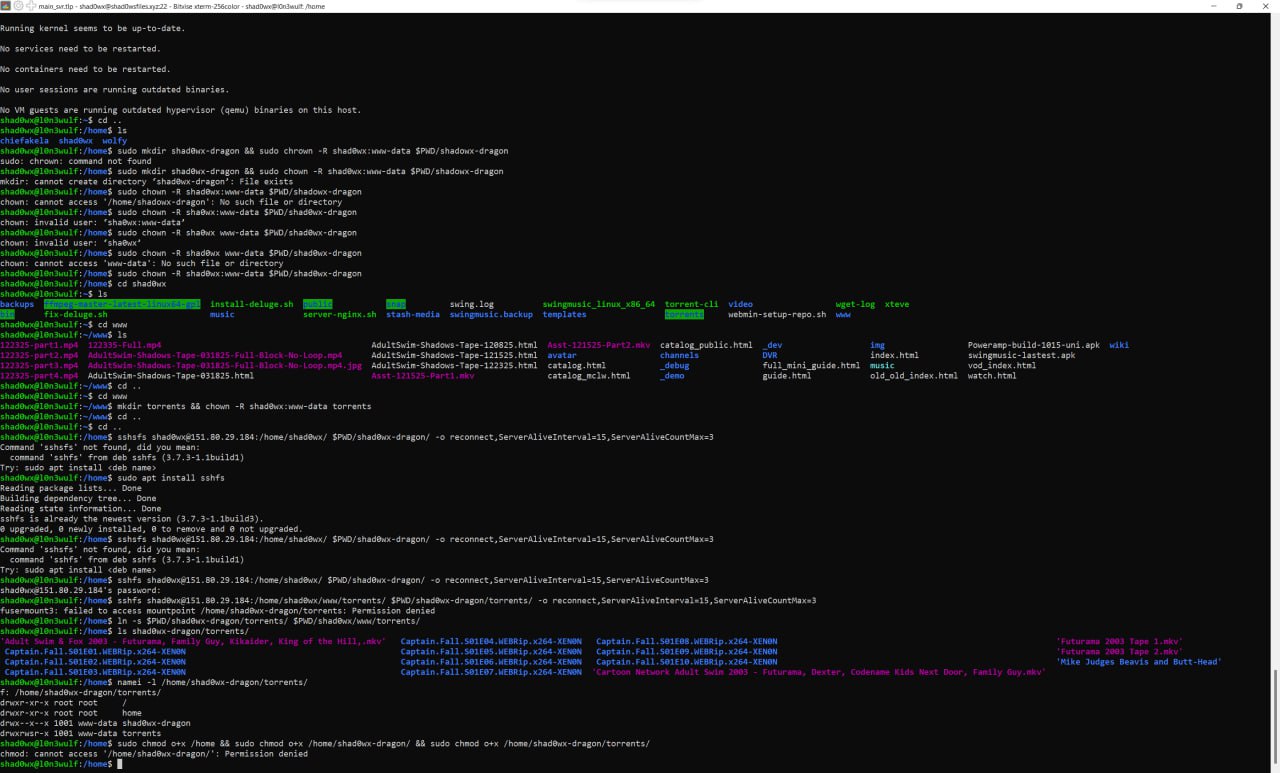
Task: Click the swing.log file name in listing
Action: [471, 304]
